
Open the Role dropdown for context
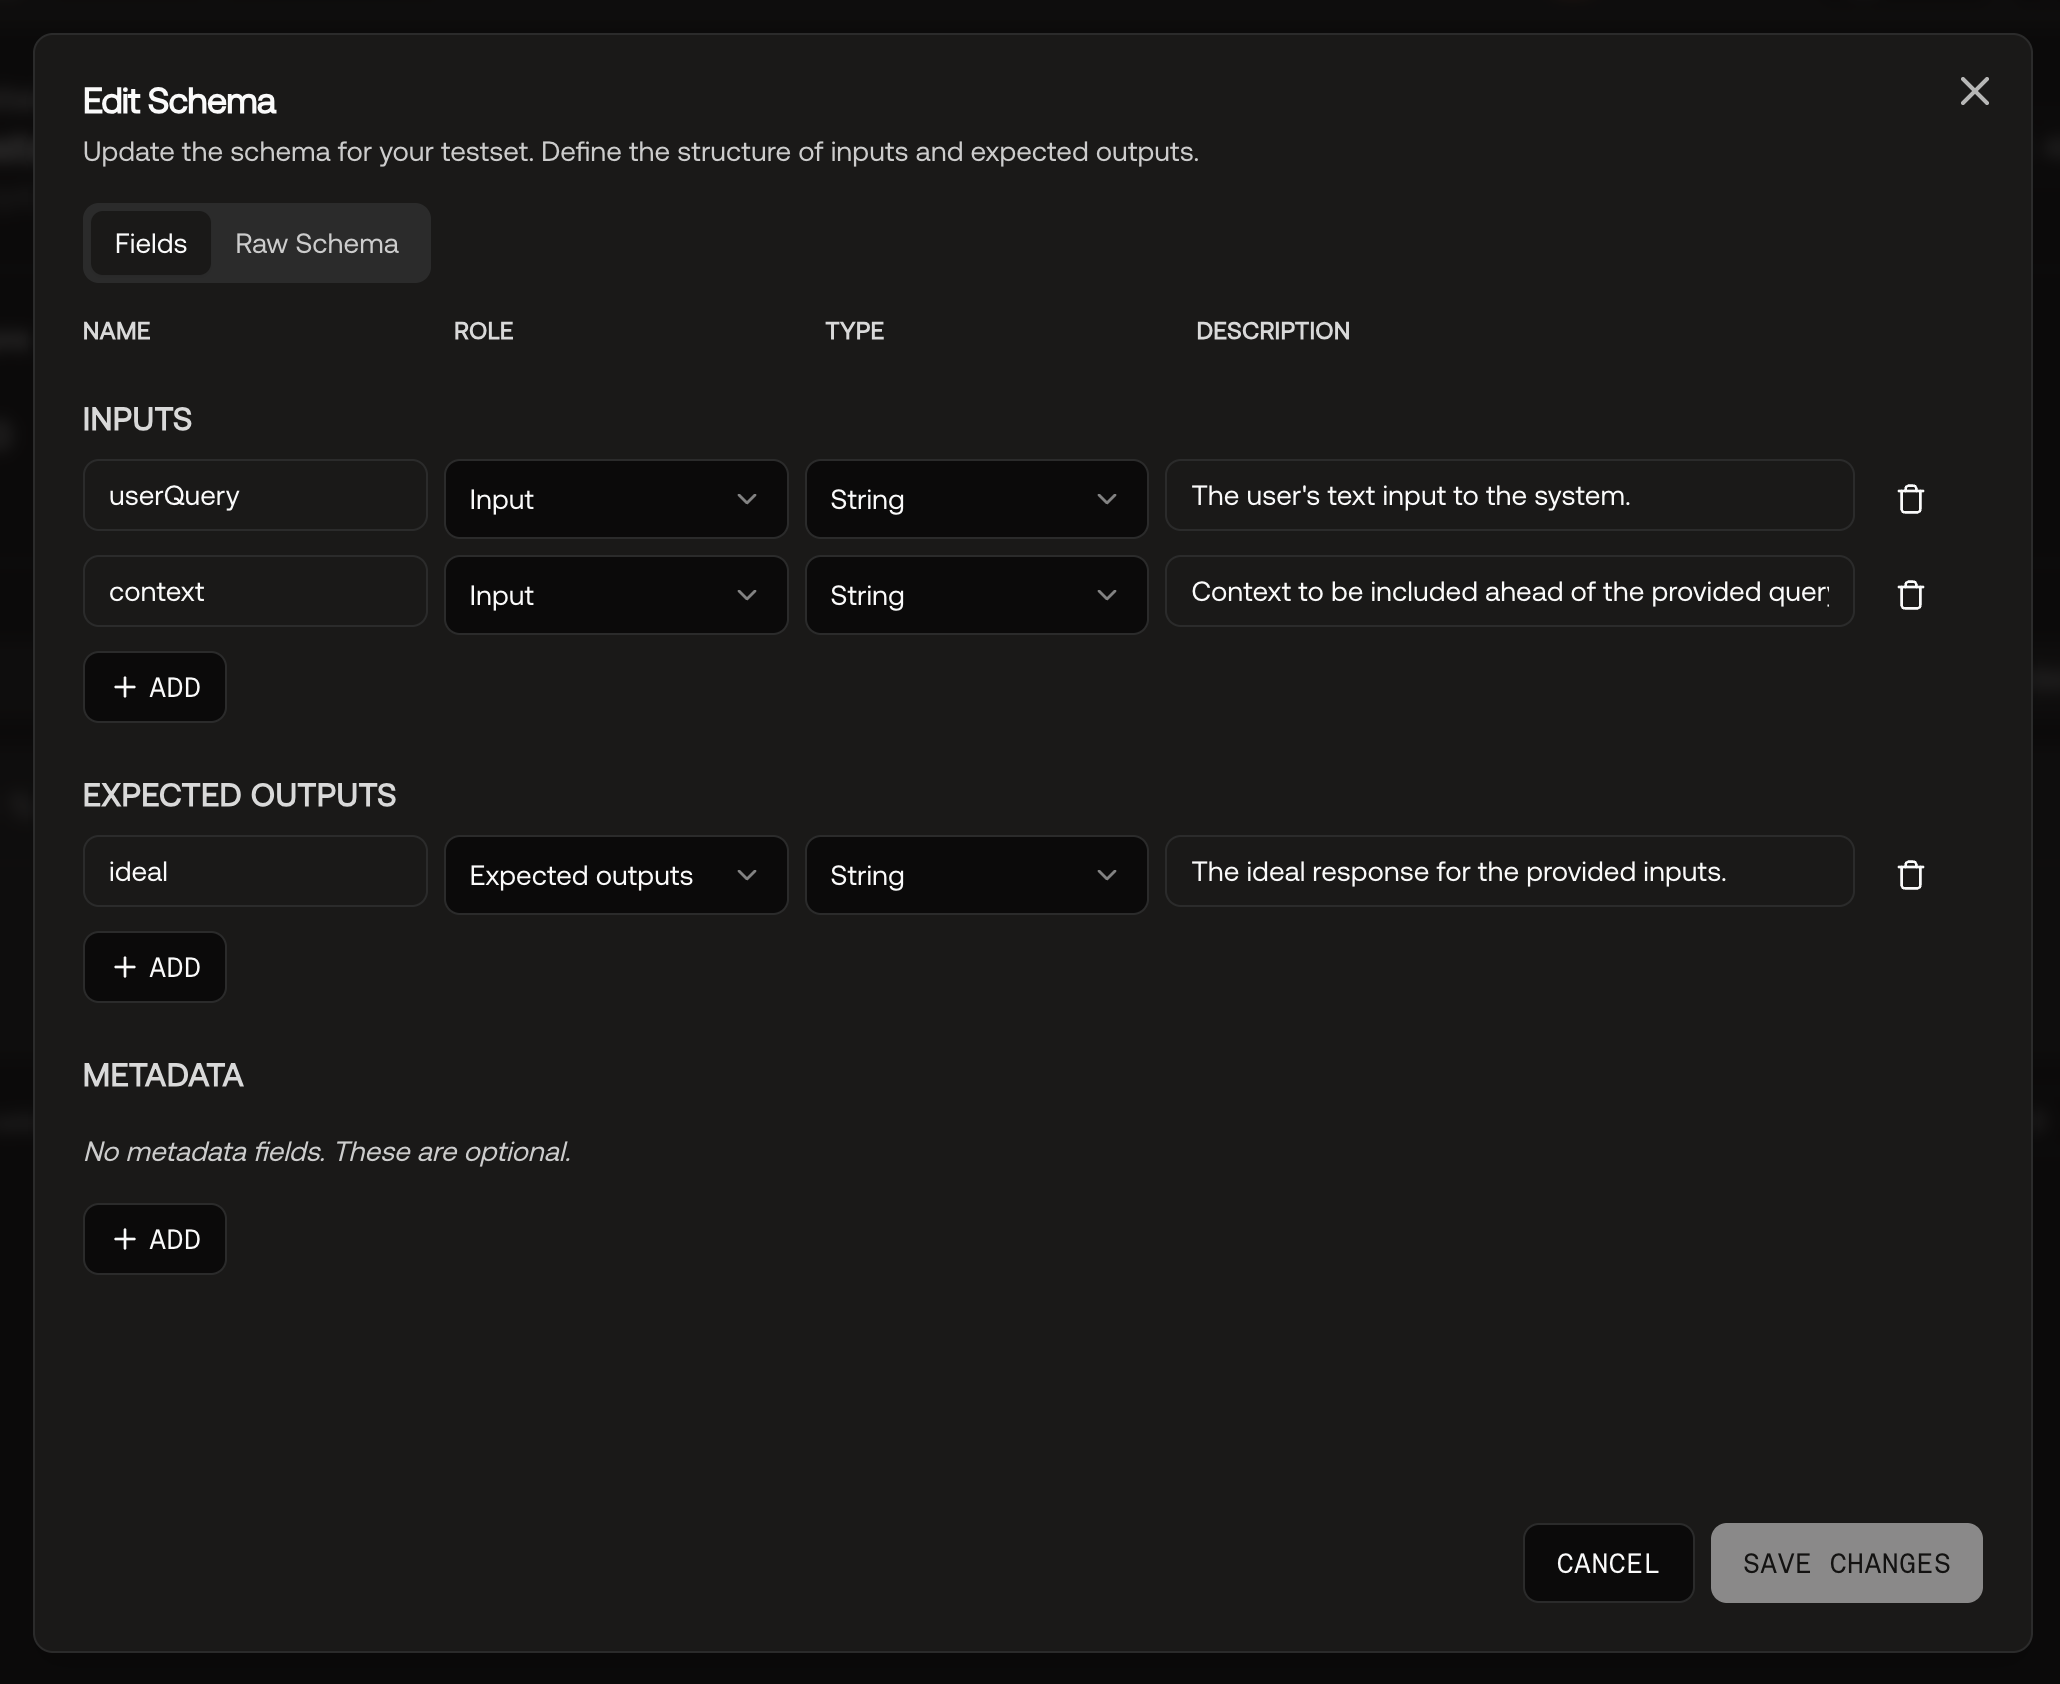point(616,595)
